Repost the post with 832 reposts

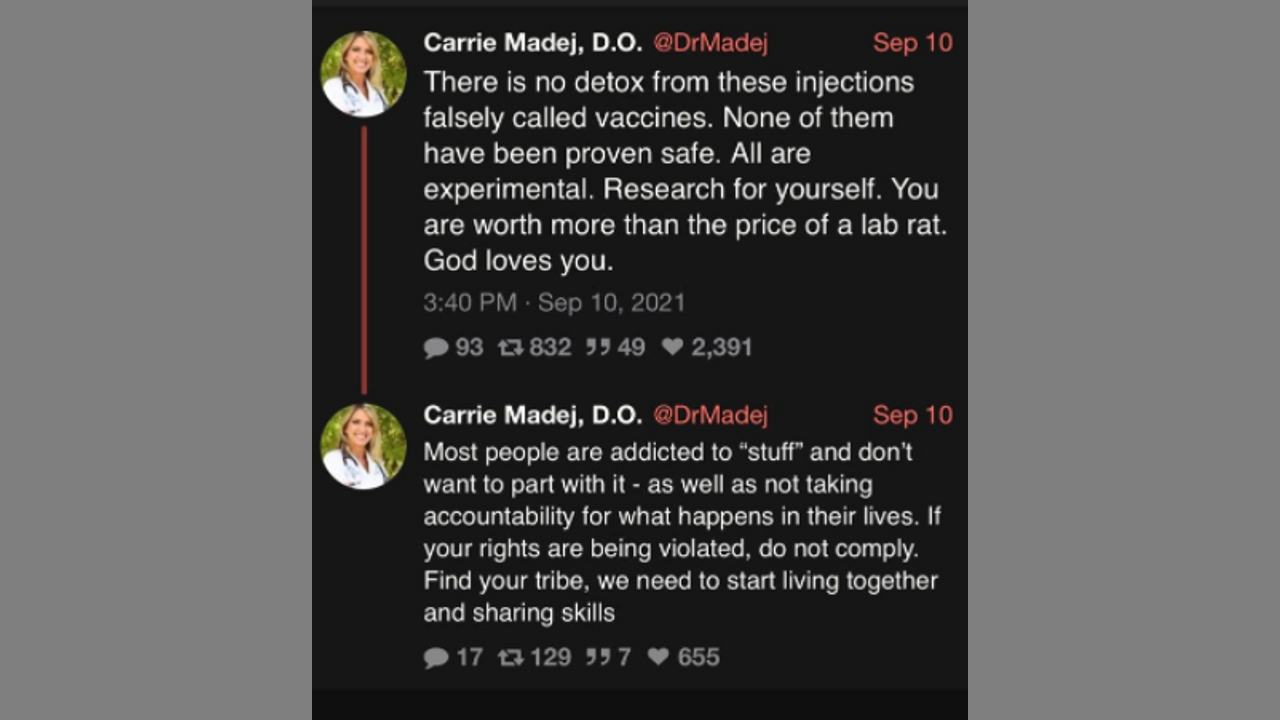(x=511, y=347)
